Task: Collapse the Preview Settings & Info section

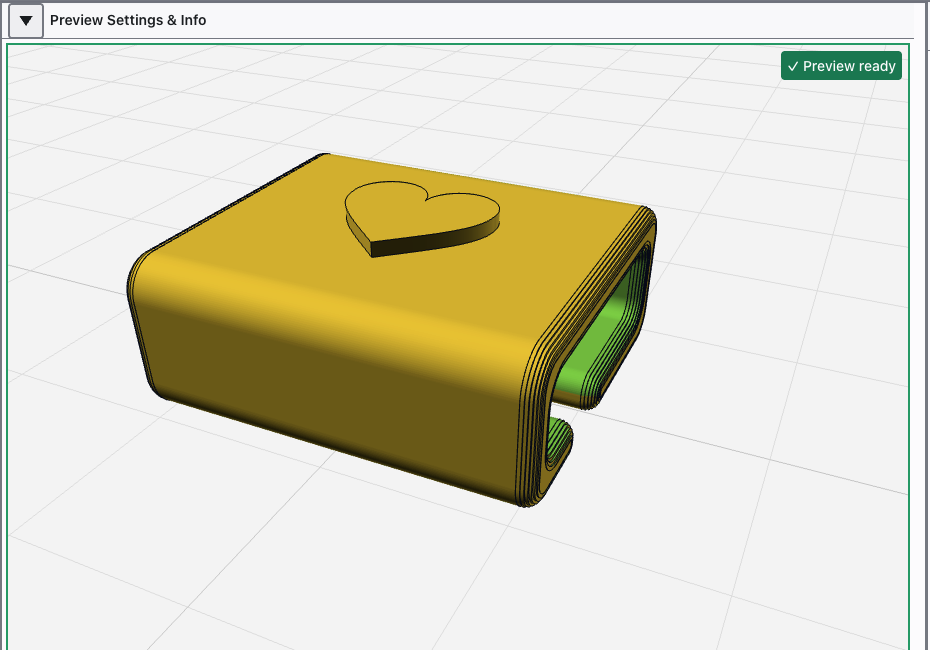Action: (26, 21)
